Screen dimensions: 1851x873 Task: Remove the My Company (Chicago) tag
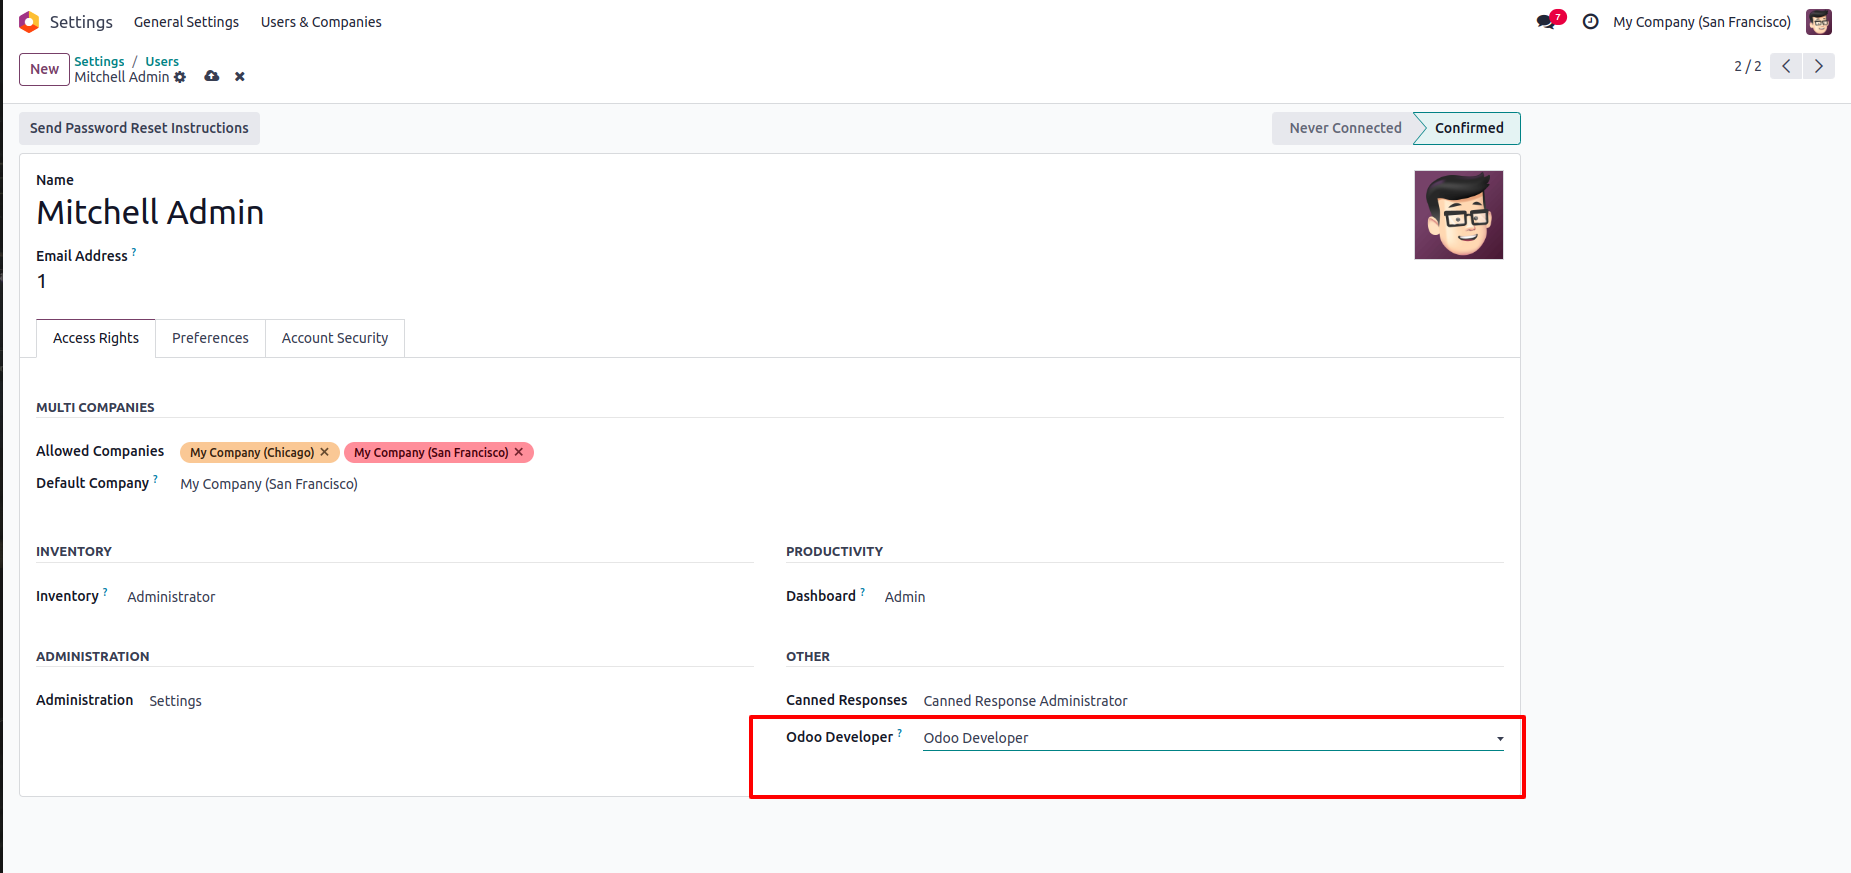(x=324, y=452)
